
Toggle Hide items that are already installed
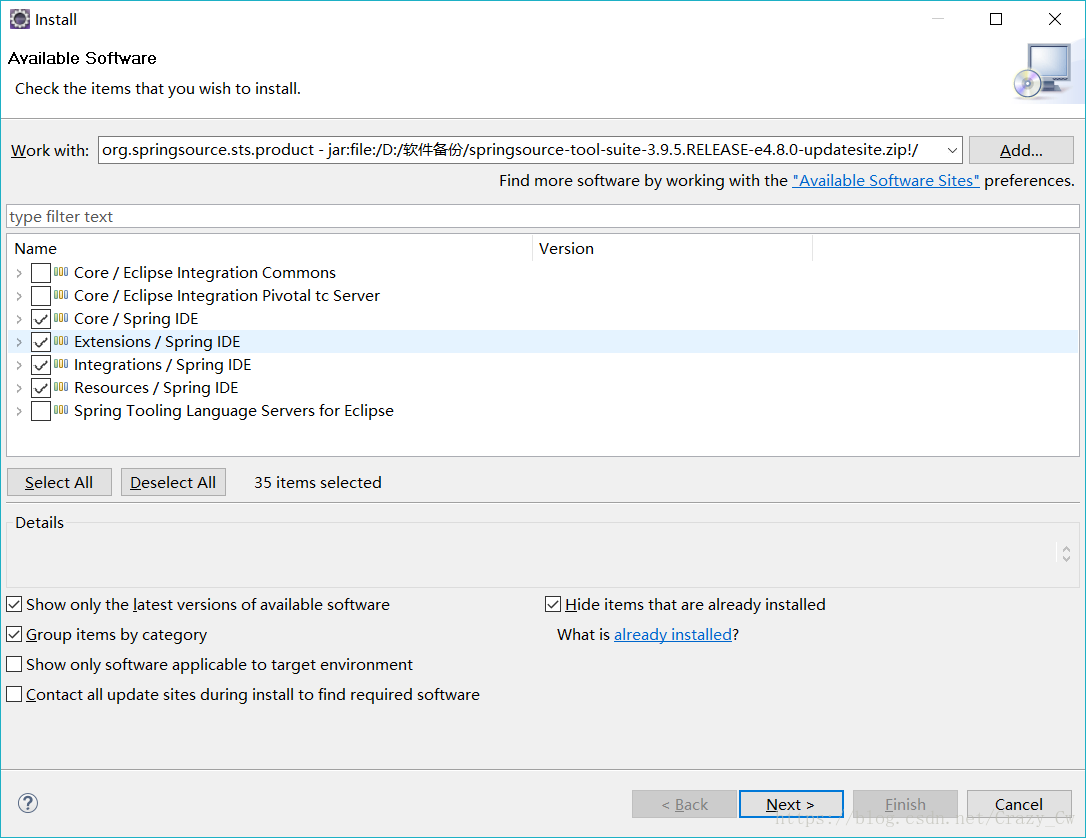pos(553,605)
